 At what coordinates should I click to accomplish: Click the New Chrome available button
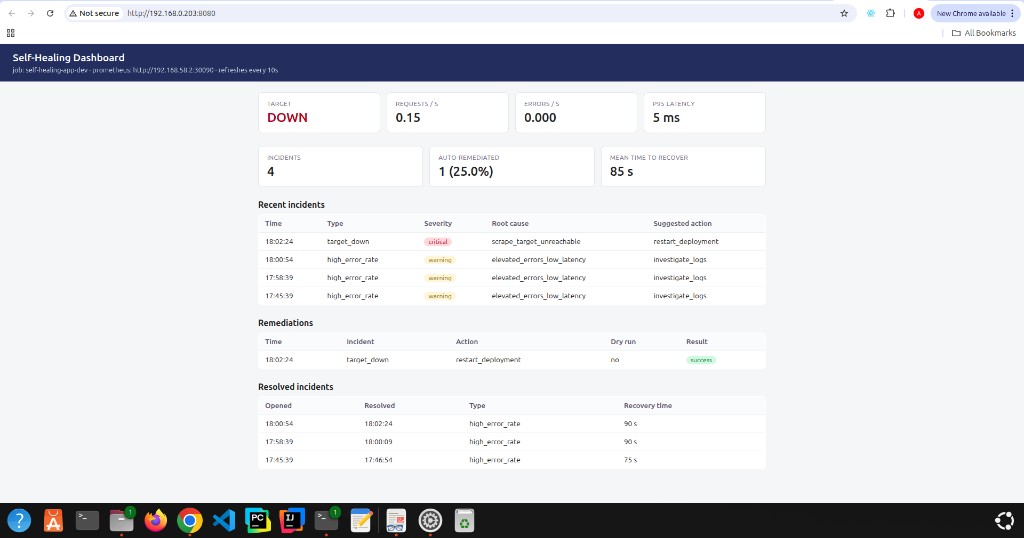(976, 13)
